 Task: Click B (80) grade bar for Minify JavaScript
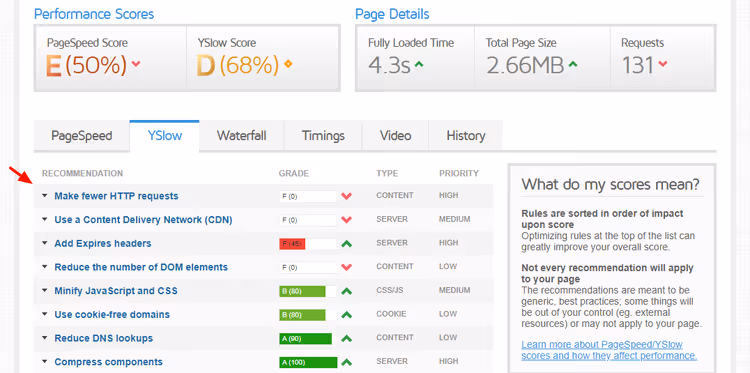(308, 291)
